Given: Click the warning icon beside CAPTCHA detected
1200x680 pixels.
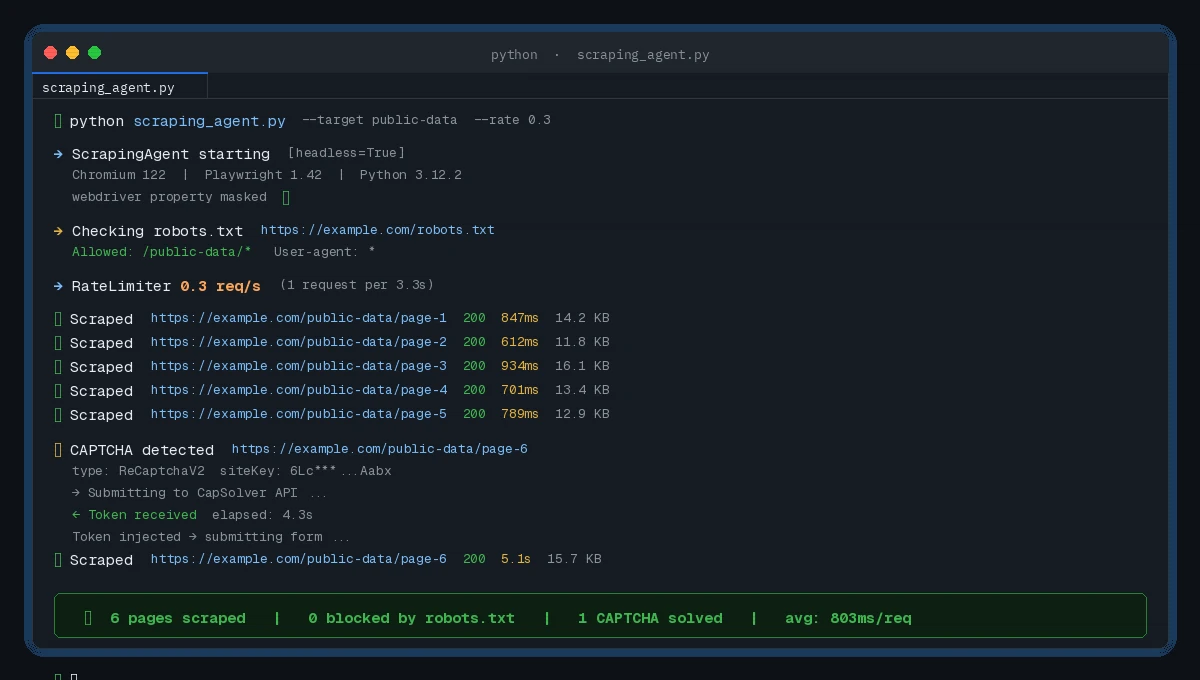Looking at the screenshot, I should [58, 450].
